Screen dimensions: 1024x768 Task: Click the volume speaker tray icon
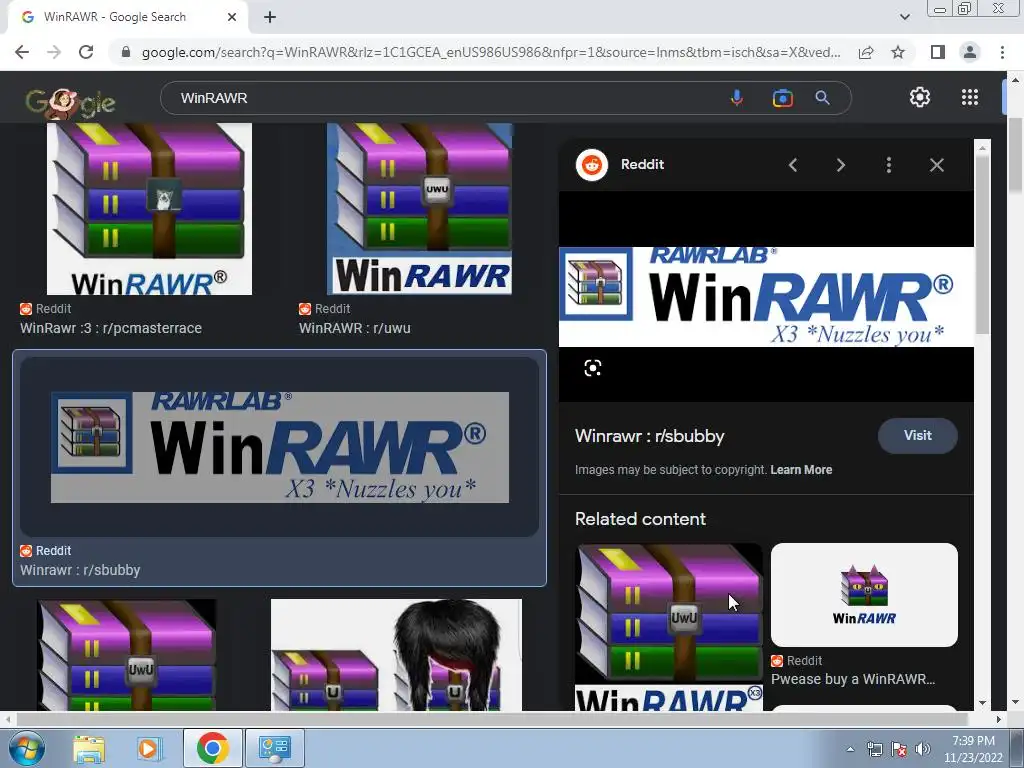(x=923, y=749)
